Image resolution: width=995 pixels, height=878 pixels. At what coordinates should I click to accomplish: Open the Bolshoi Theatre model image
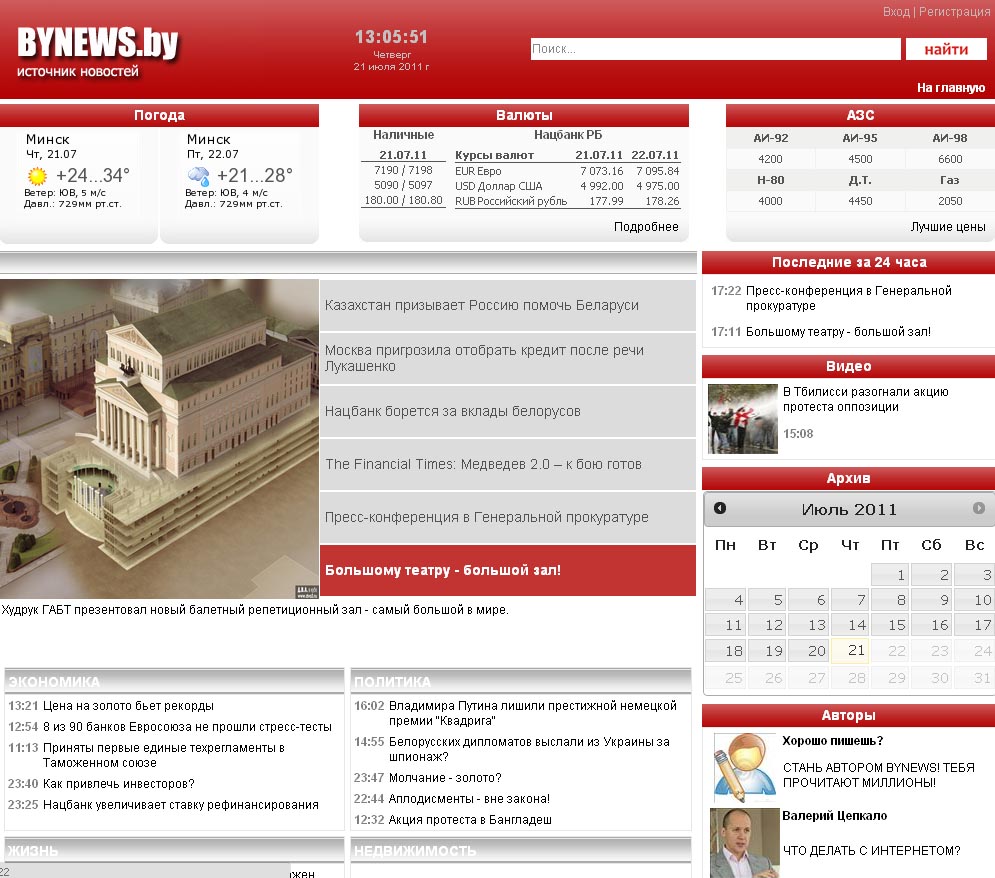159,438
